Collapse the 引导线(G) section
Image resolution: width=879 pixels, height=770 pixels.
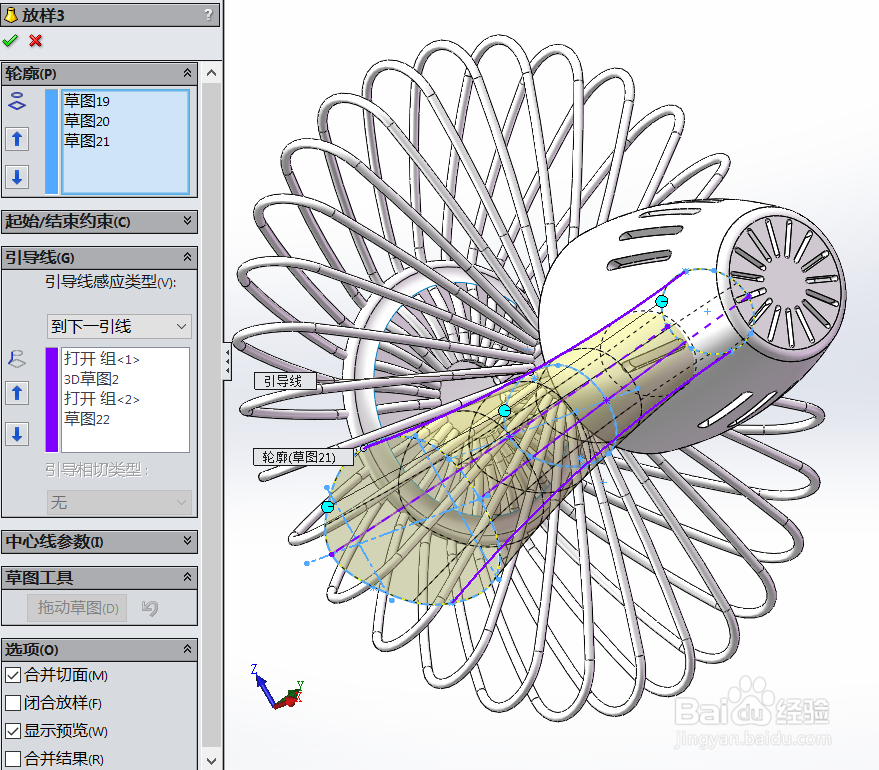click(187, 257)
